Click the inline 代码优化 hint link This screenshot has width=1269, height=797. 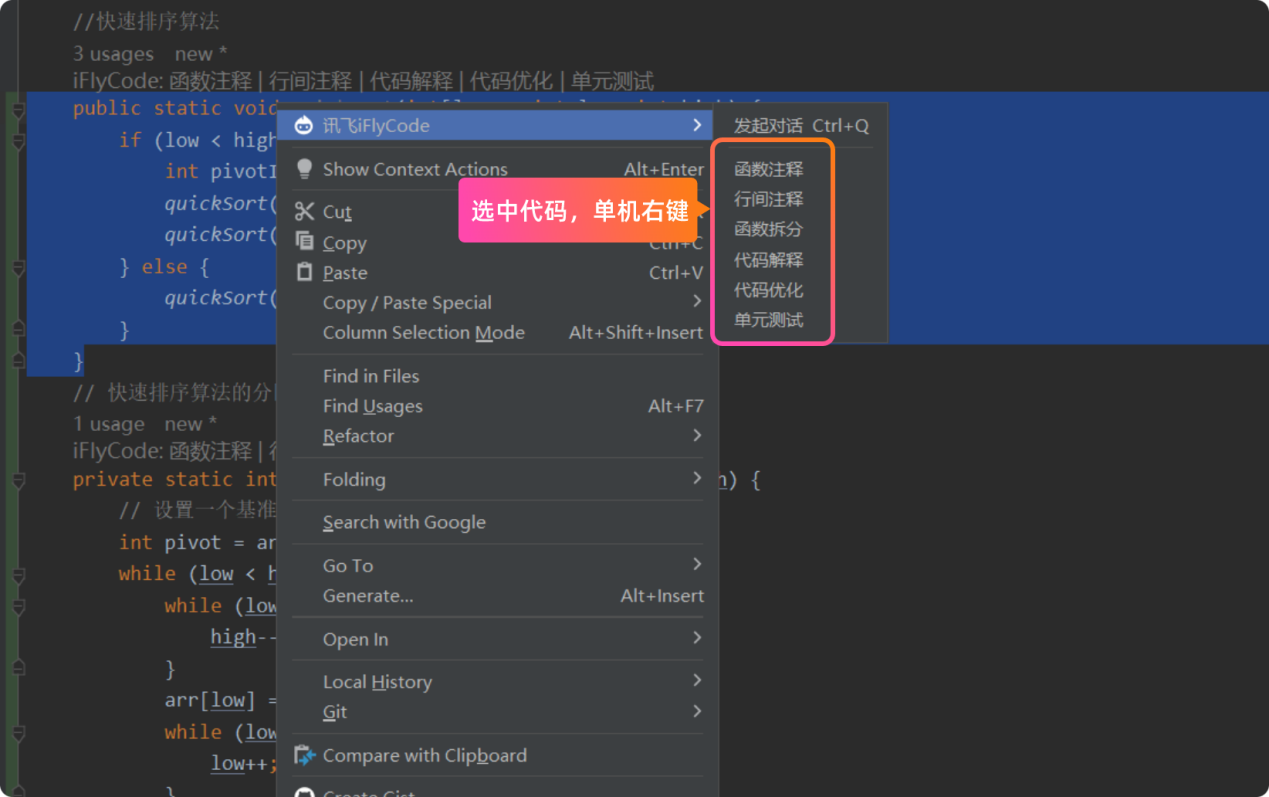click(511, 80)
